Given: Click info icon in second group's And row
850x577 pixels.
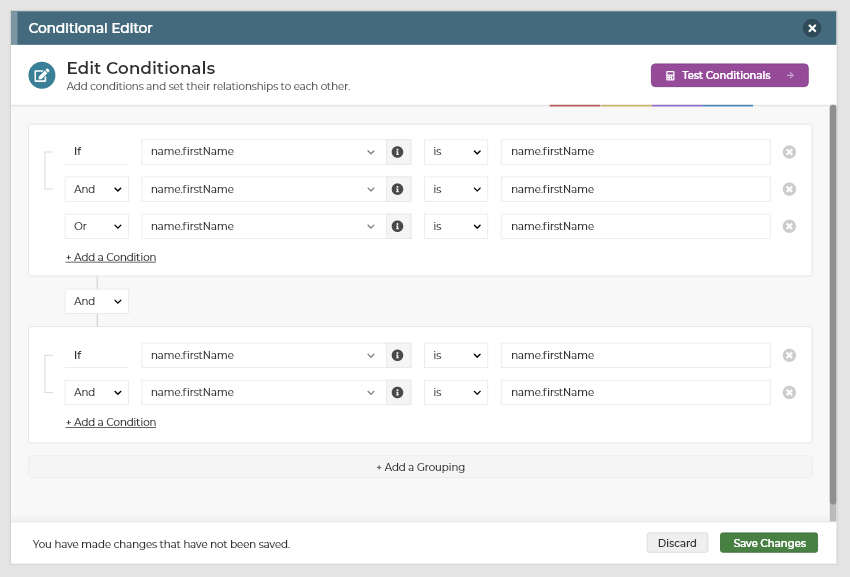Looking at the screenshot, I should (398, 392).
